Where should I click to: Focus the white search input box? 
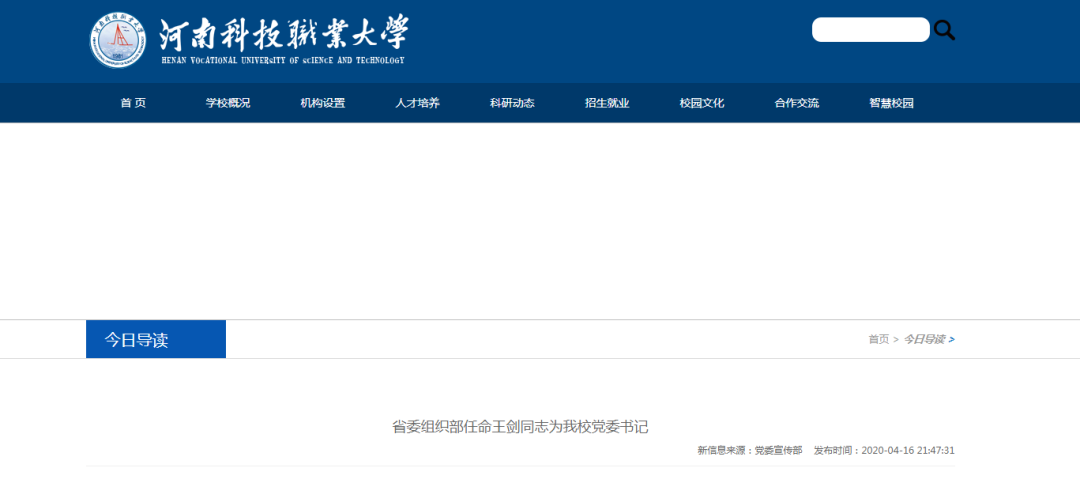click(870, 30)
